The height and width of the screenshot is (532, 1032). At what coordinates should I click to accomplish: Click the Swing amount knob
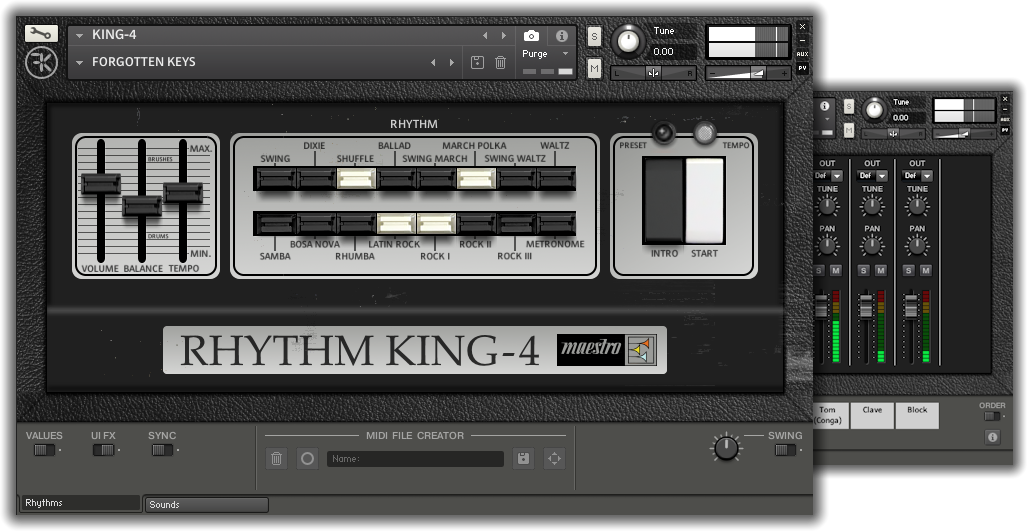coord(726,448)
